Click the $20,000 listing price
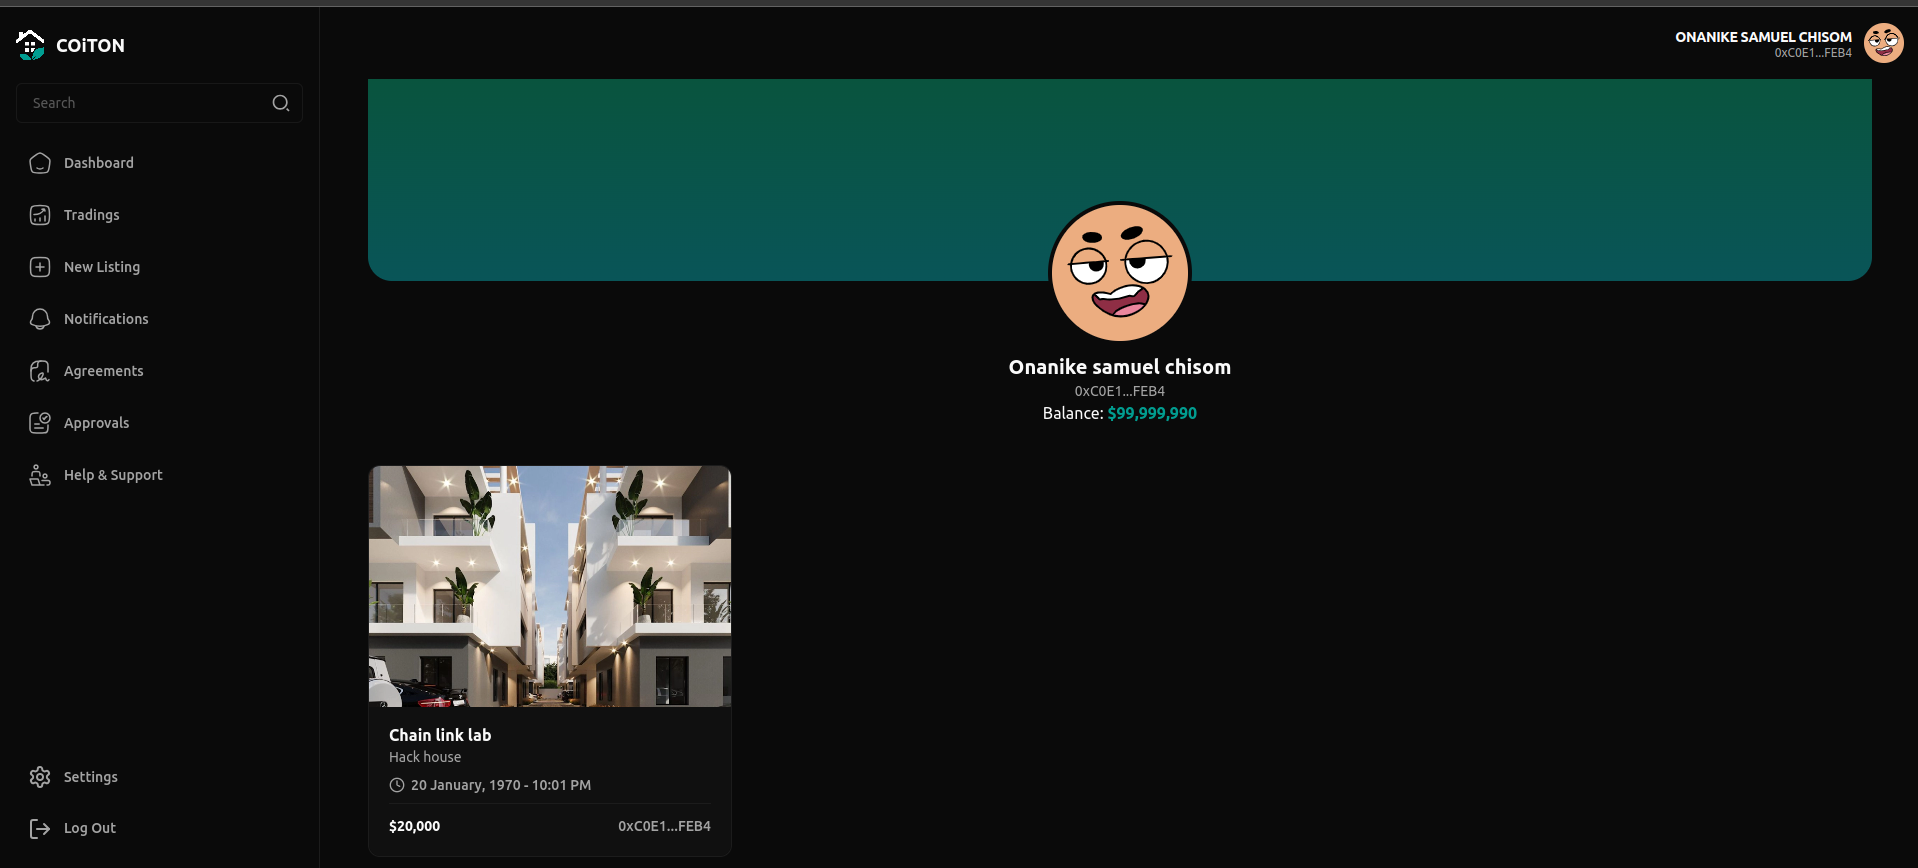This screenshot has width=1918, height=868. (x=414, y=826)
